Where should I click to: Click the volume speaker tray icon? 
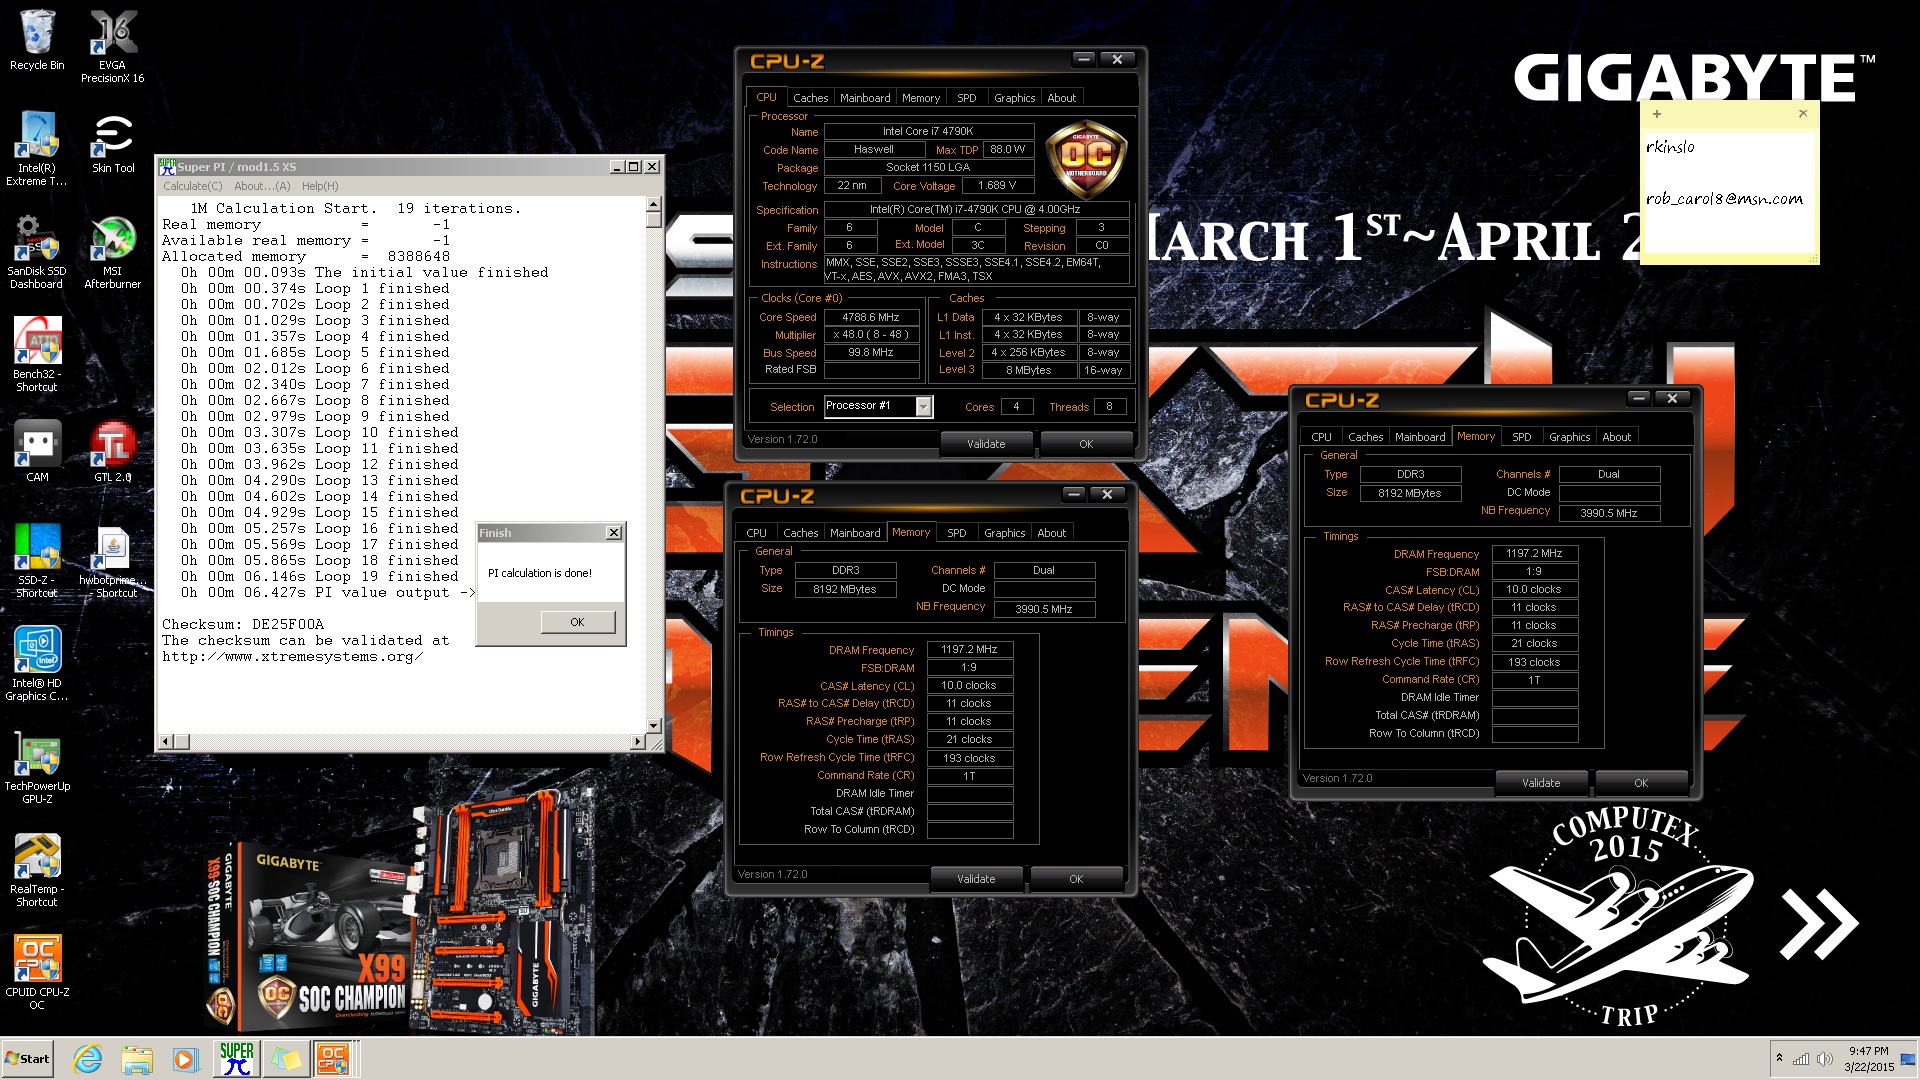(x=1824, y=1059)
